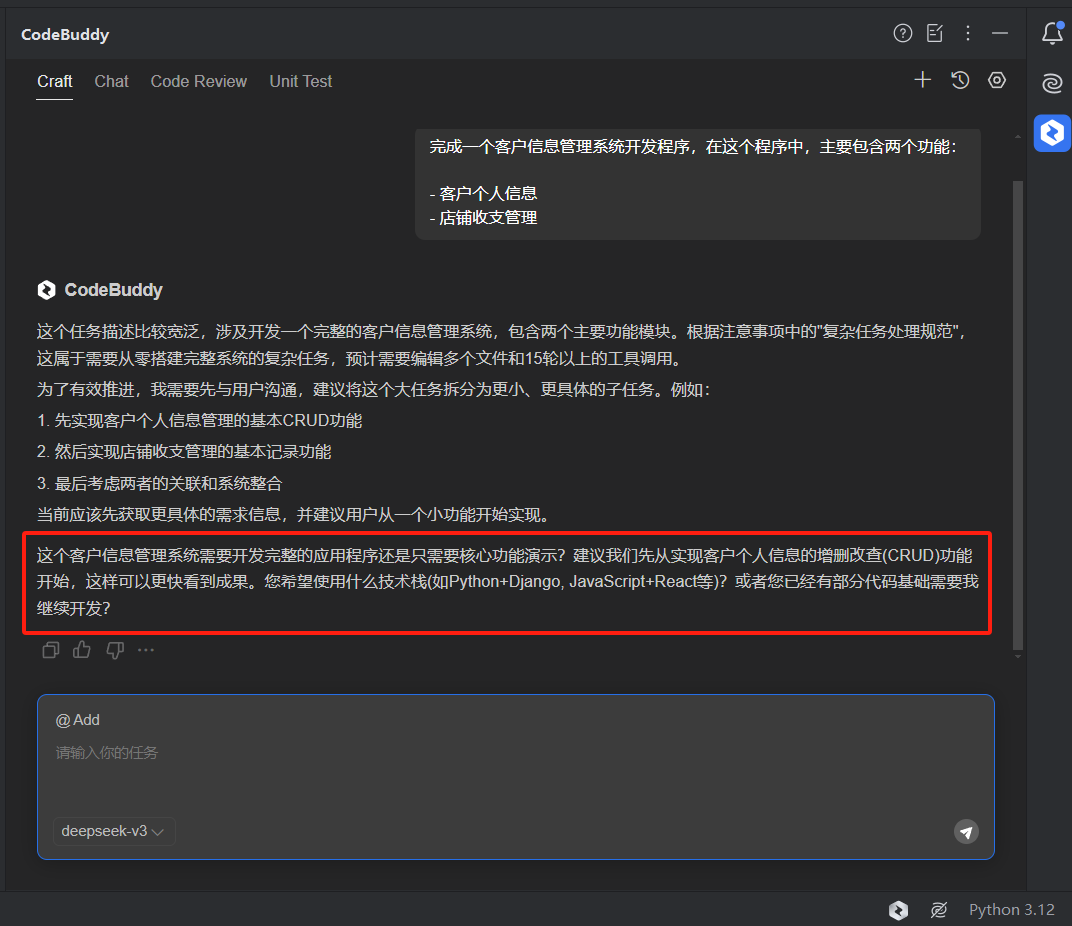Open the vertical three-dot options menu
1072x926 pixels.
967,33
